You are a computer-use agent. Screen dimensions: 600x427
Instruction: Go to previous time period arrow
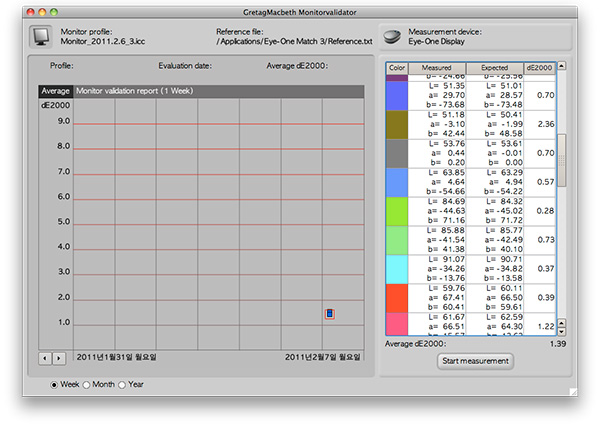45,357
